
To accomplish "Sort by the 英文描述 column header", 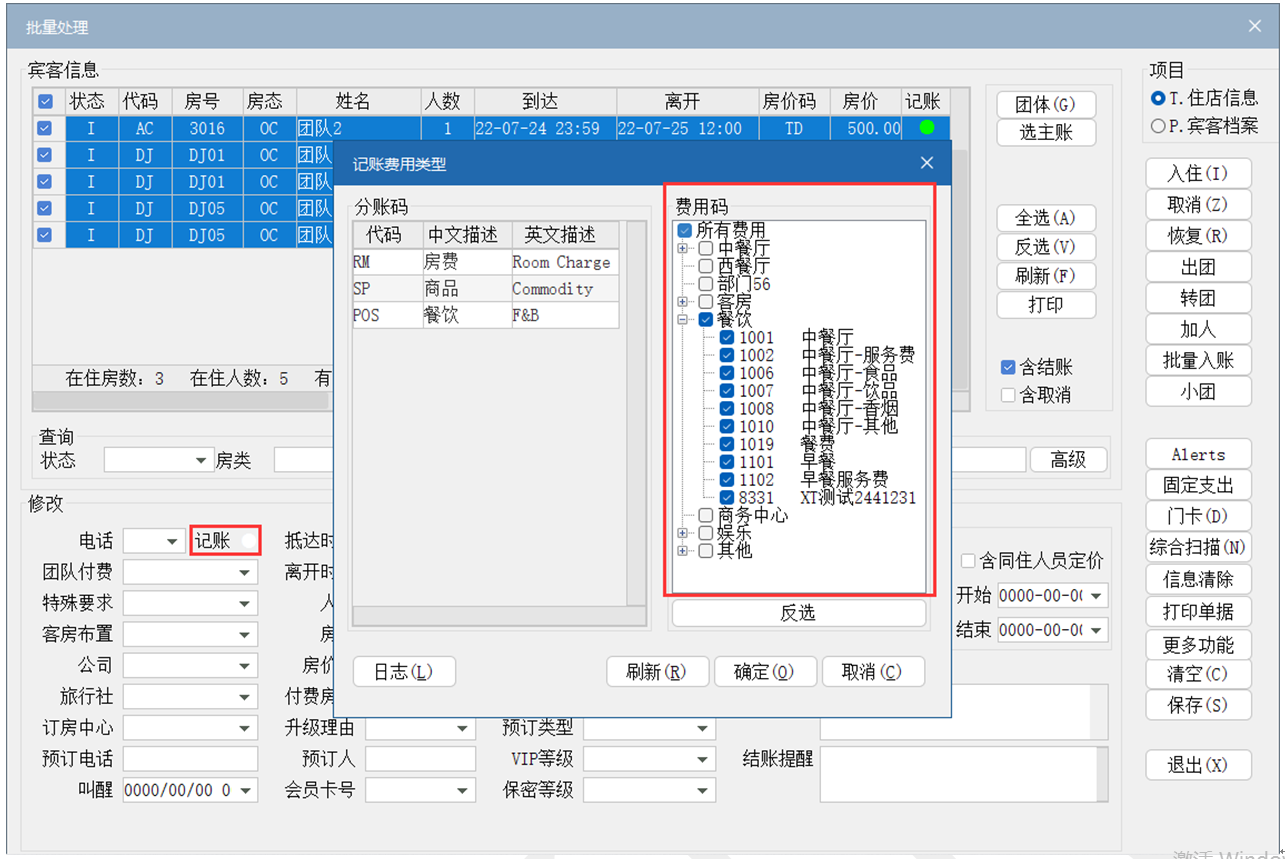I will point(559,235).
